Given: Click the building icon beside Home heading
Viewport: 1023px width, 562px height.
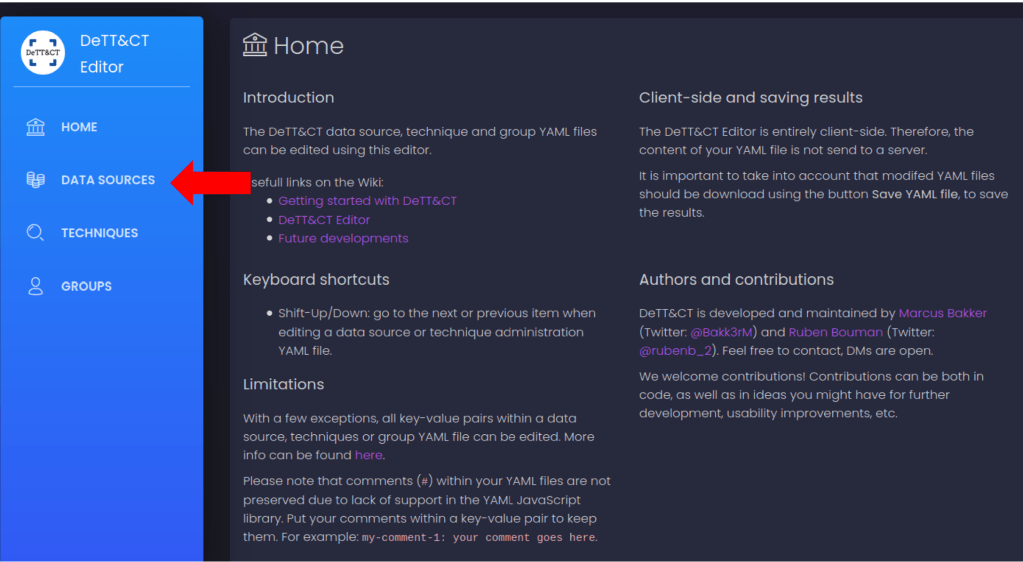Looking at the screenshot, I should pos(255,45).
